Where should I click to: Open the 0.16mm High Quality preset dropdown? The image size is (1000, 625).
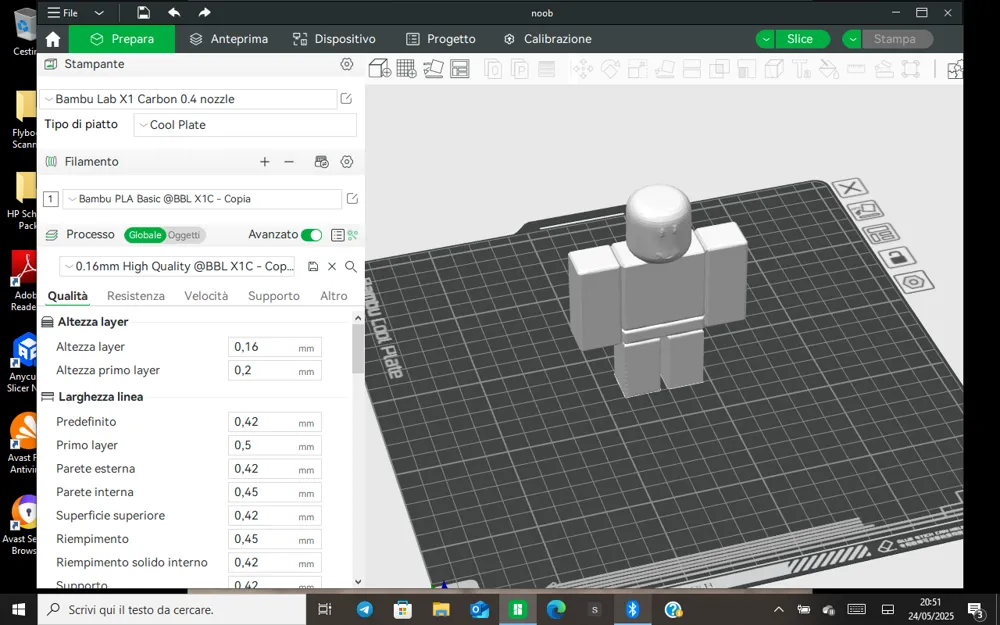coord(178,266)
